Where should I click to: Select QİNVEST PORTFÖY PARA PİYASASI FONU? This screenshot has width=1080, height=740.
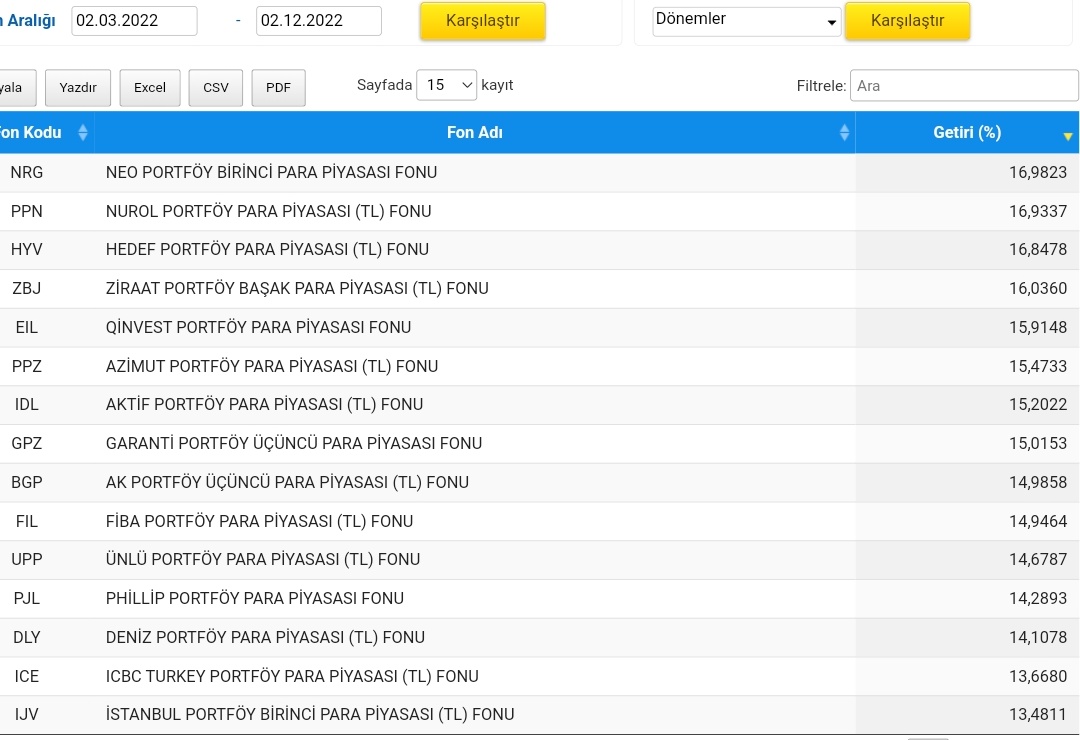[x=258, y=327]
